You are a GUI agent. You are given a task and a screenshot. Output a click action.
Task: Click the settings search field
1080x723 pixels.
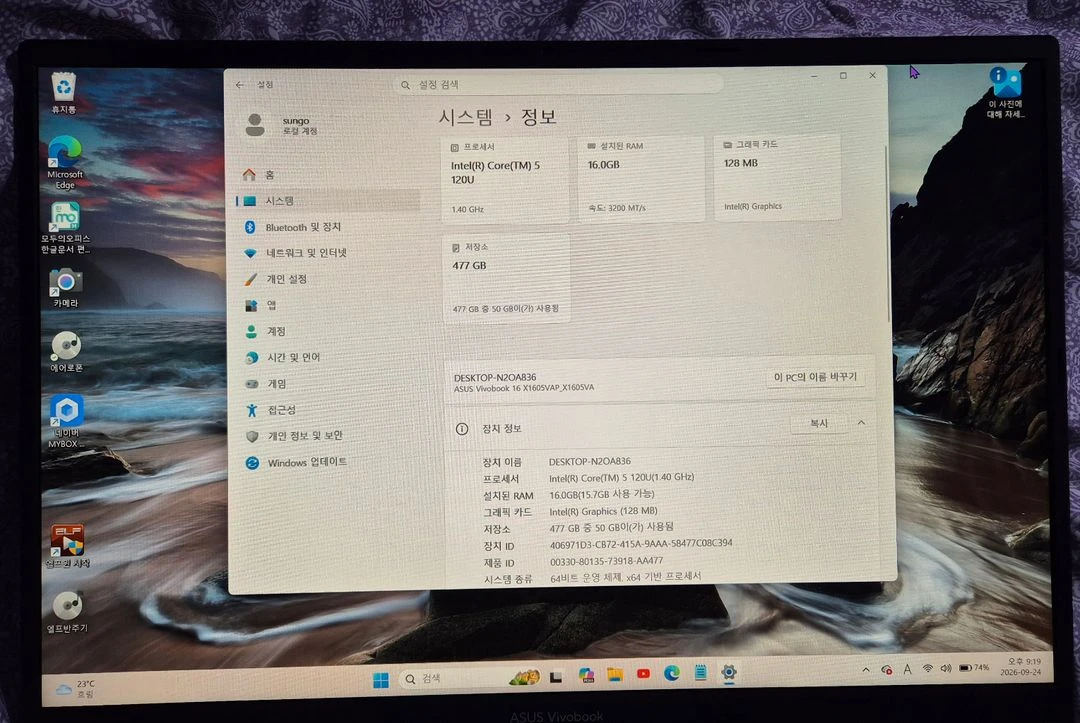coord(559,85)
